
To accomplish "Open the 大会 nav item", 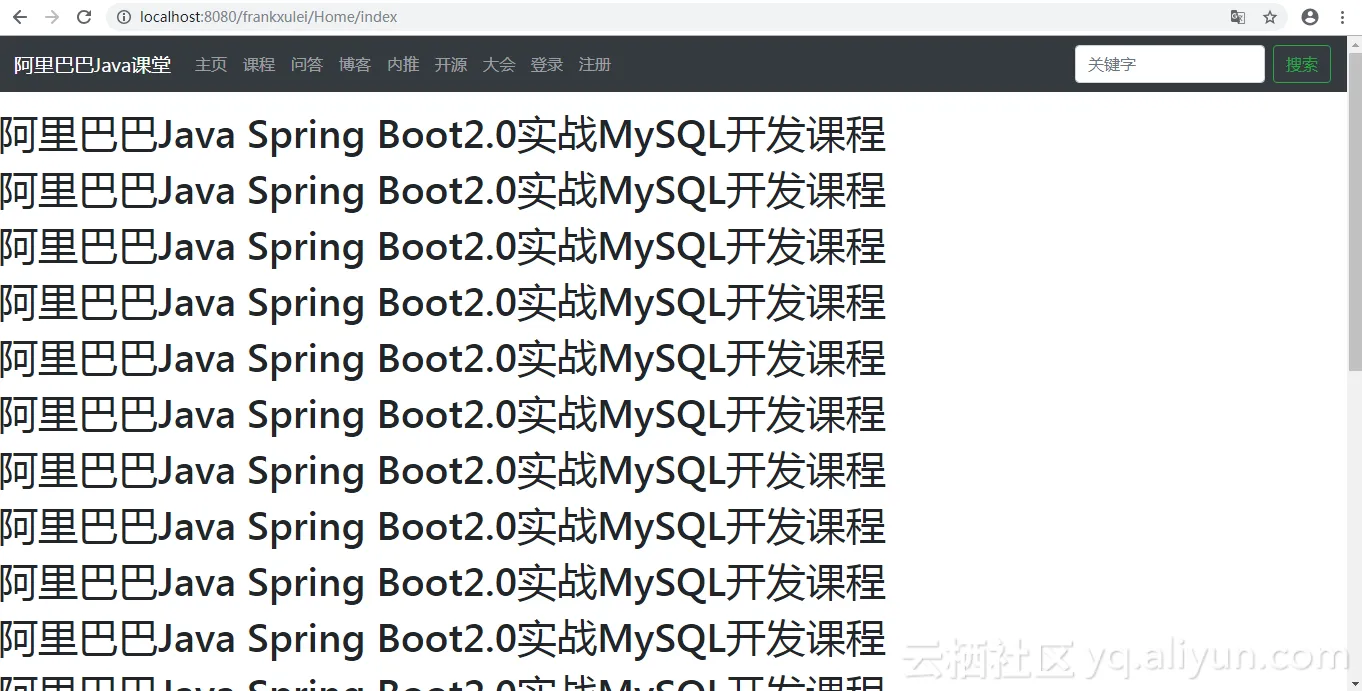I will tap(499, 65).
